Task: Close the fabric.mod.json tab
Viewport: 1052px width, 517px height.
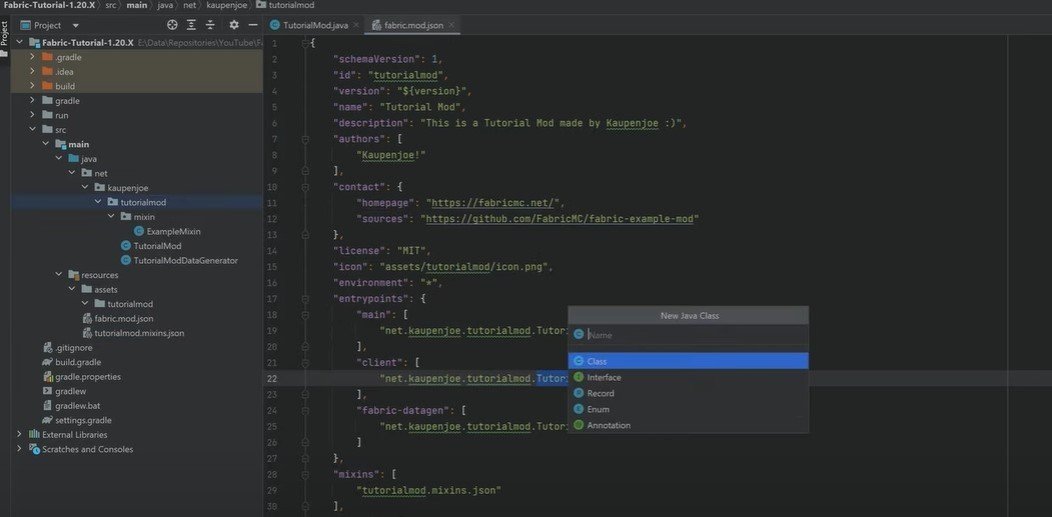Action: (452, 25)
